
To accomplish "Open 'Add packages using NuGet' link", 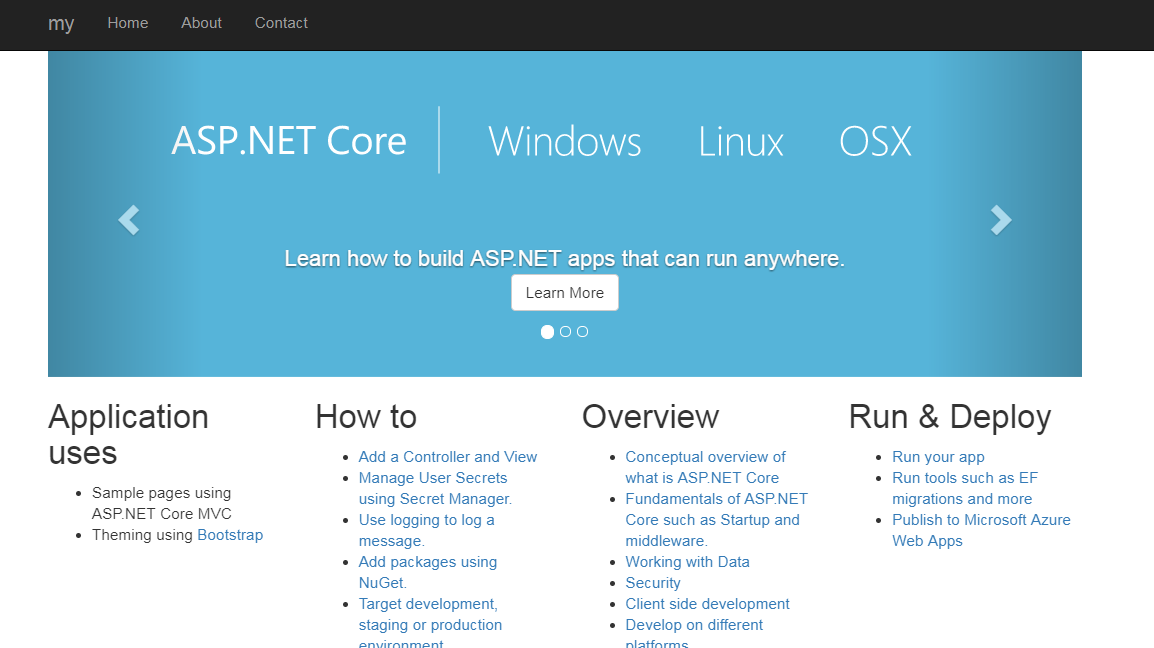I will [x=428, y=572].
